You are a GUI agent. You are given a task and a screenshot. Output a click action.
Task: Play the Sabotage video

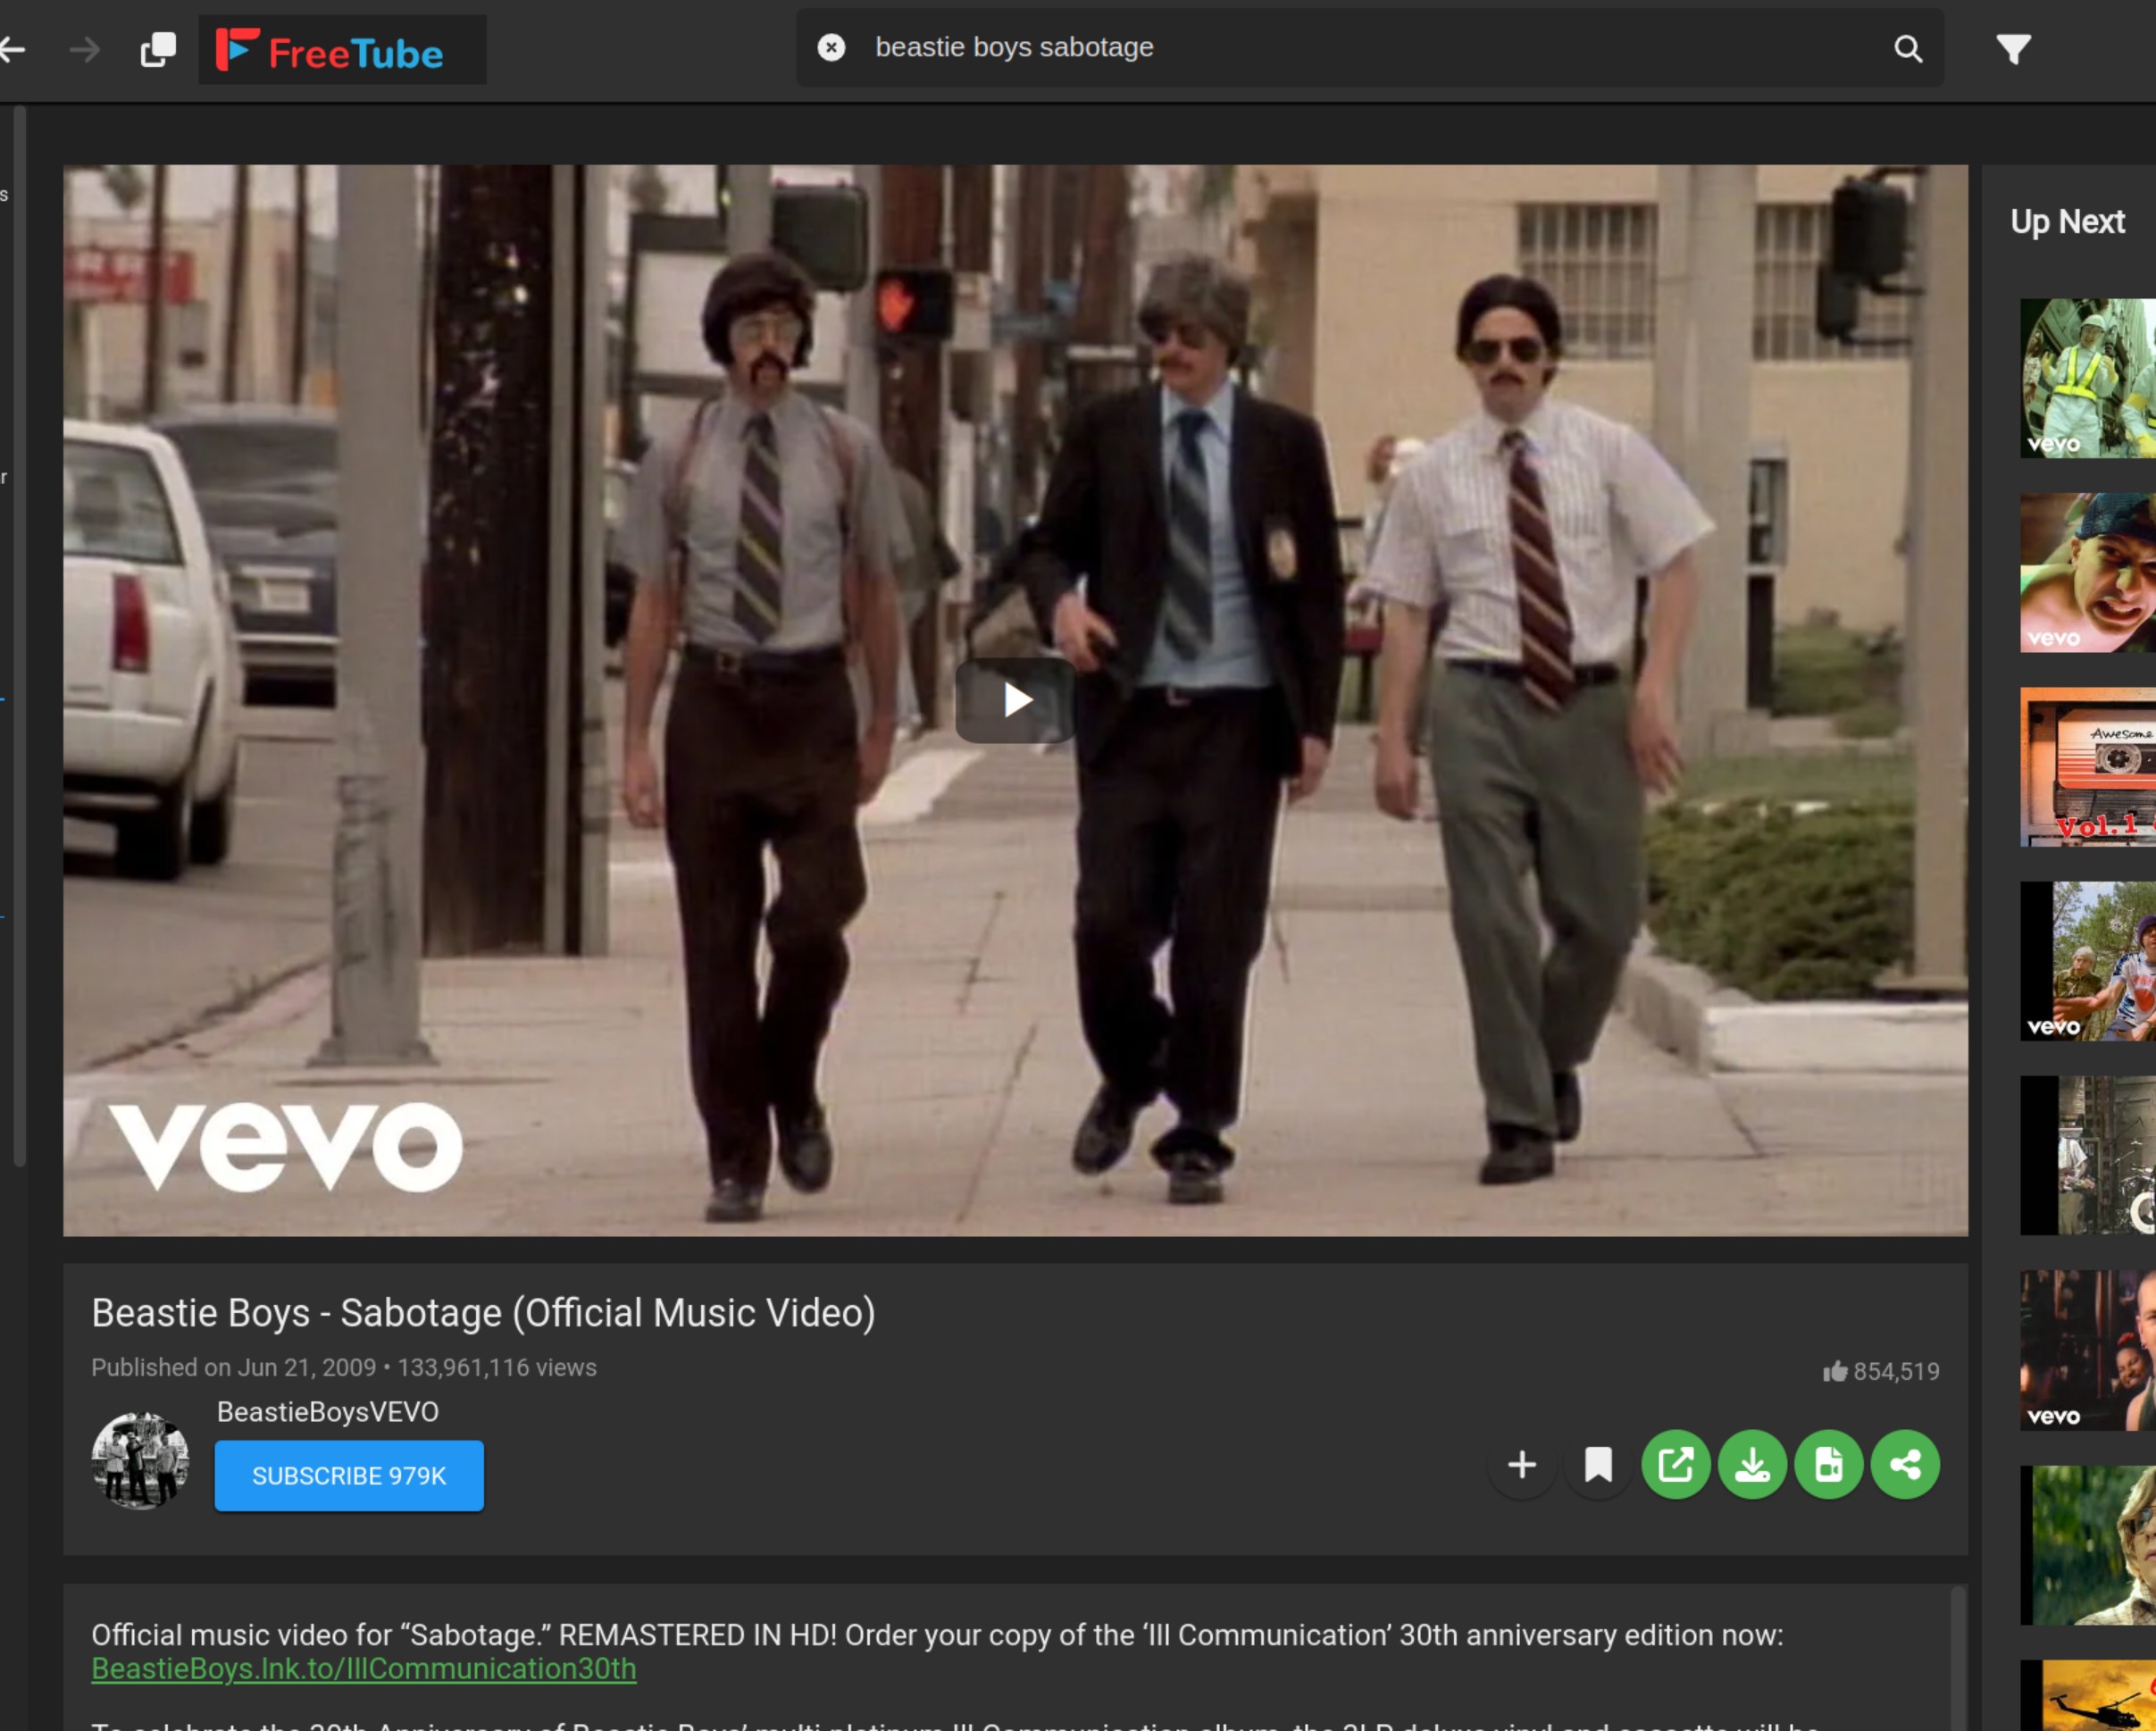coord(1016,700)
